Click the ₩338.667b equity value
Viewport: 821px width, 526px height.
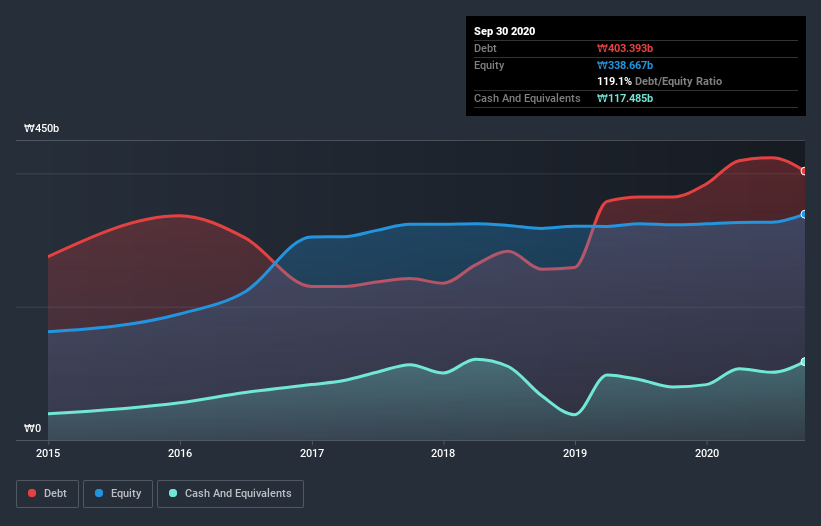625,65
